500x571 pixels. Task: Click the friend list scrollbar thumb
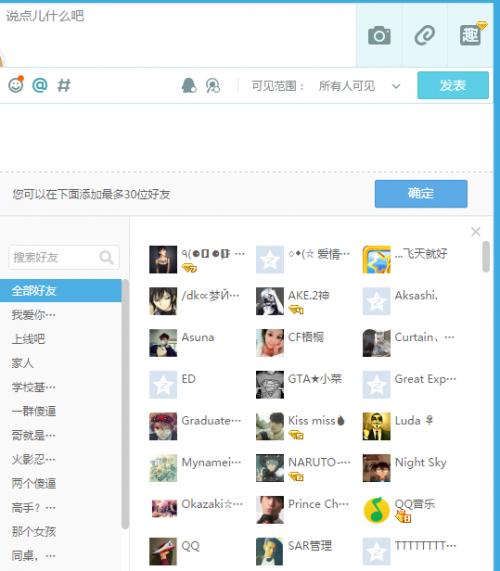pos(486,256)
